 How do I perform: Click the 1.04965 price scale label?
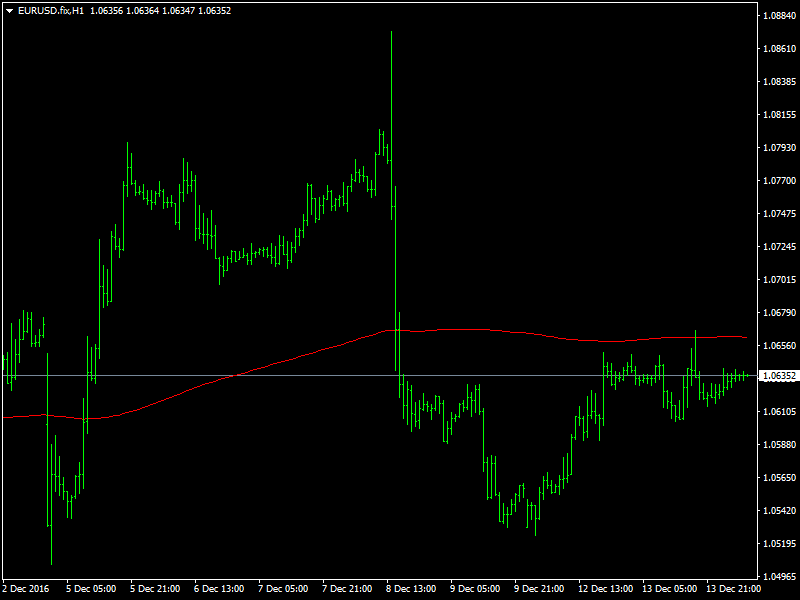pos(779,577)
